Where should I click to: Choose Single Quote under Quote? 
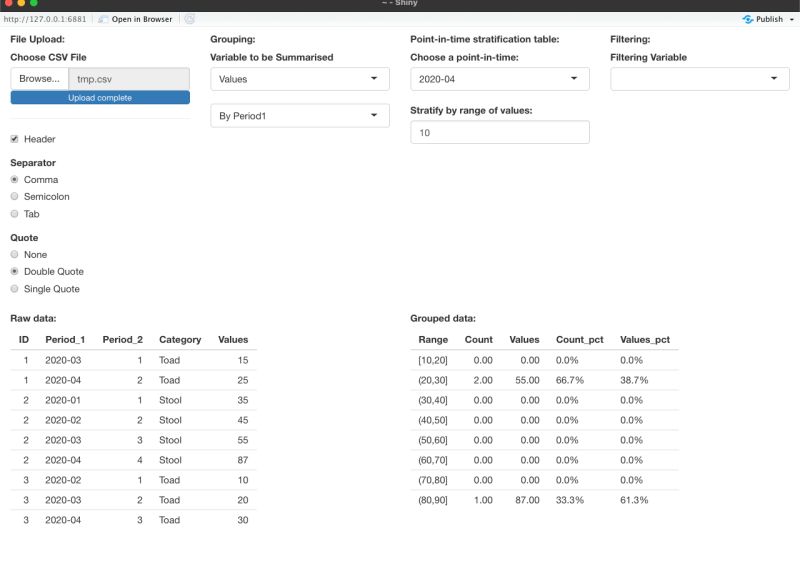tap(13, 288)
